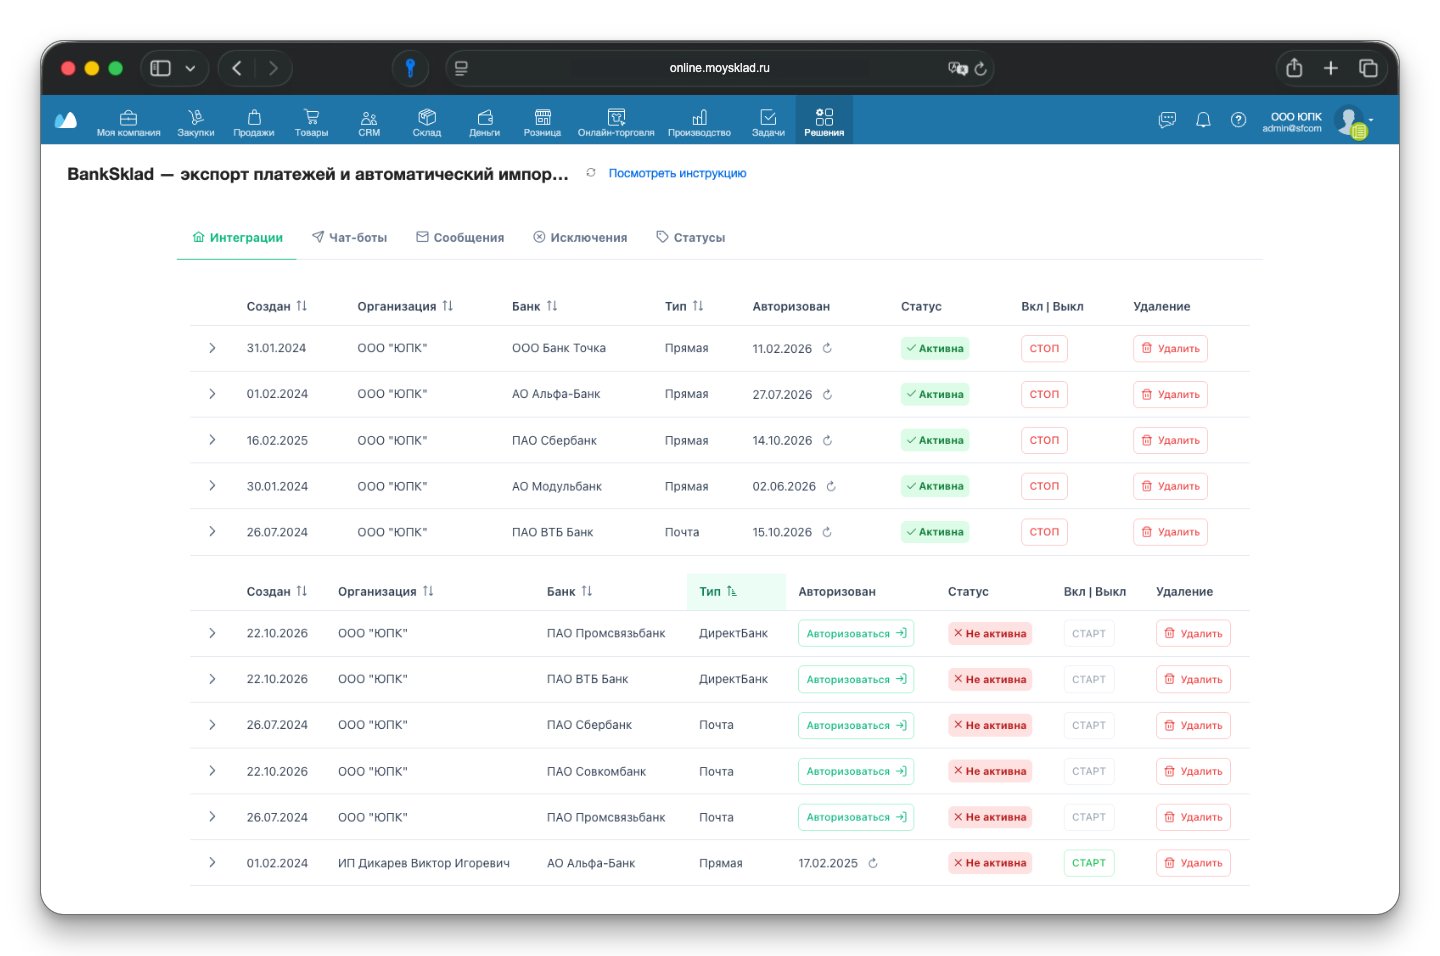Viewport: 1440px width, 956px height.
Task: Switch to the Чат-боты tab
Action: point(349,238)
